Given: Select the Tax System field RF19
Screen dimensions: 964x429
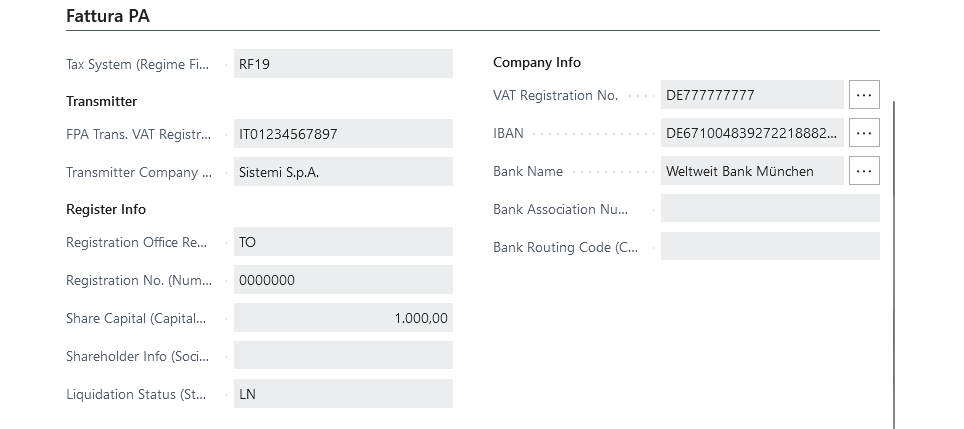Looking at the screenshot, I should pos(343,64).
